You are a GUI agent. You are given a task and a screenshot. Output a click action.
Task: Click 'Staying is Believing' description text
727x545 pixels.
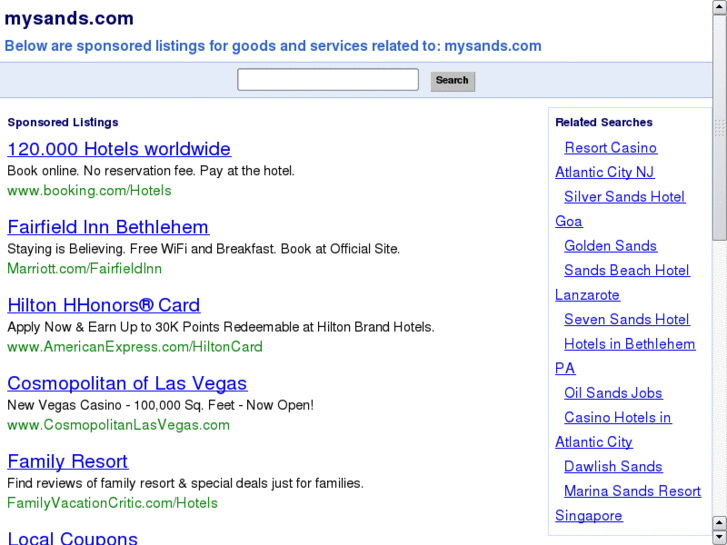[x=204, y=249]
